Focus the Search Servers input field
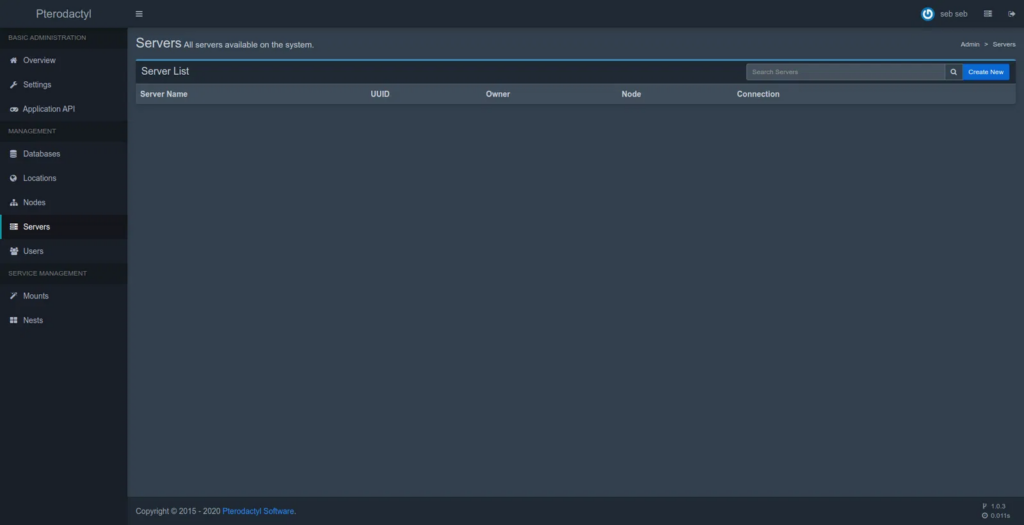This screenshot has height=525, width=1024. tap(845, 72)
